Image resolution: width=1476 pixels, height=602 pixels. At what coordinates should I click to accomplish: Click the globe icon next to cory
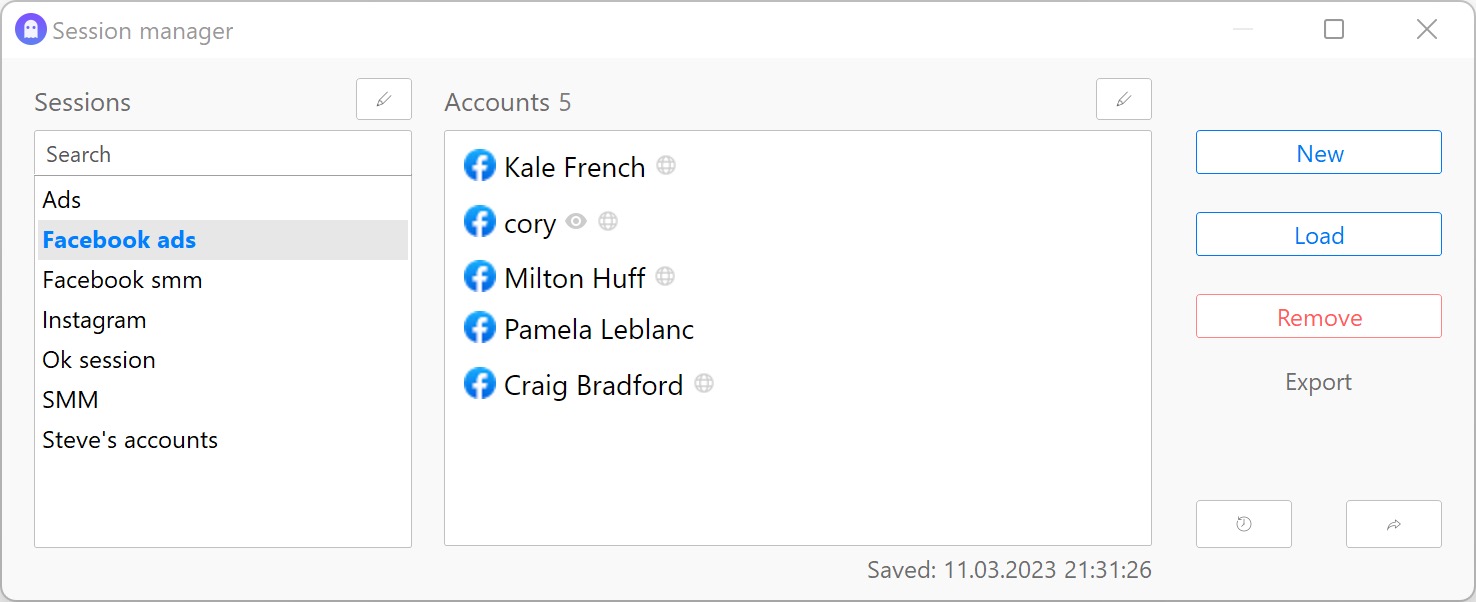click(608, 221)
